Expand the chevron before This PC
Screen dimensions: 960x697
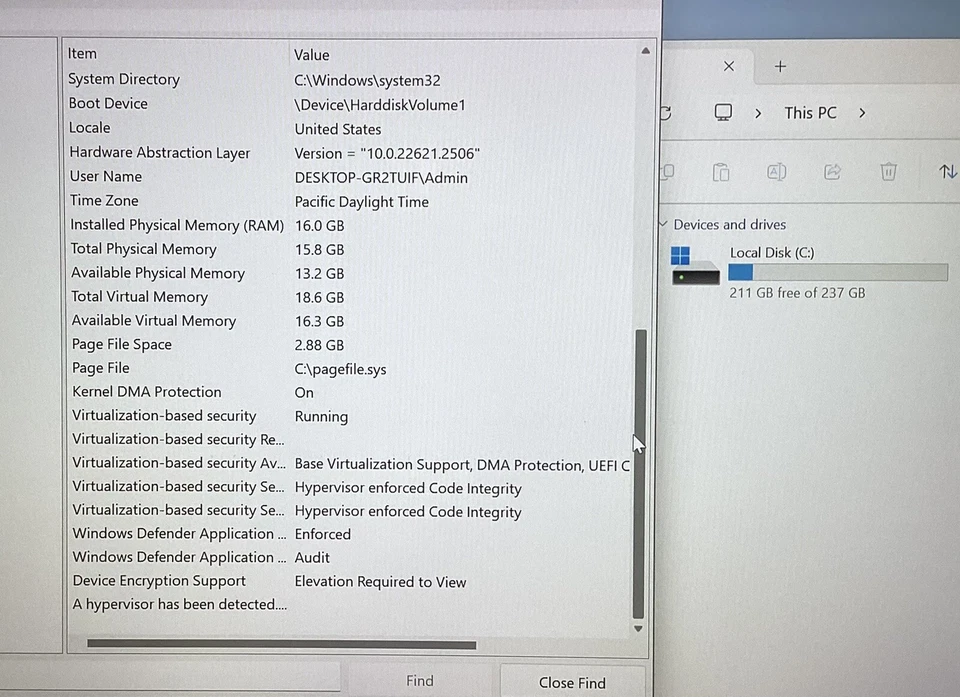(x=758, y=113)
